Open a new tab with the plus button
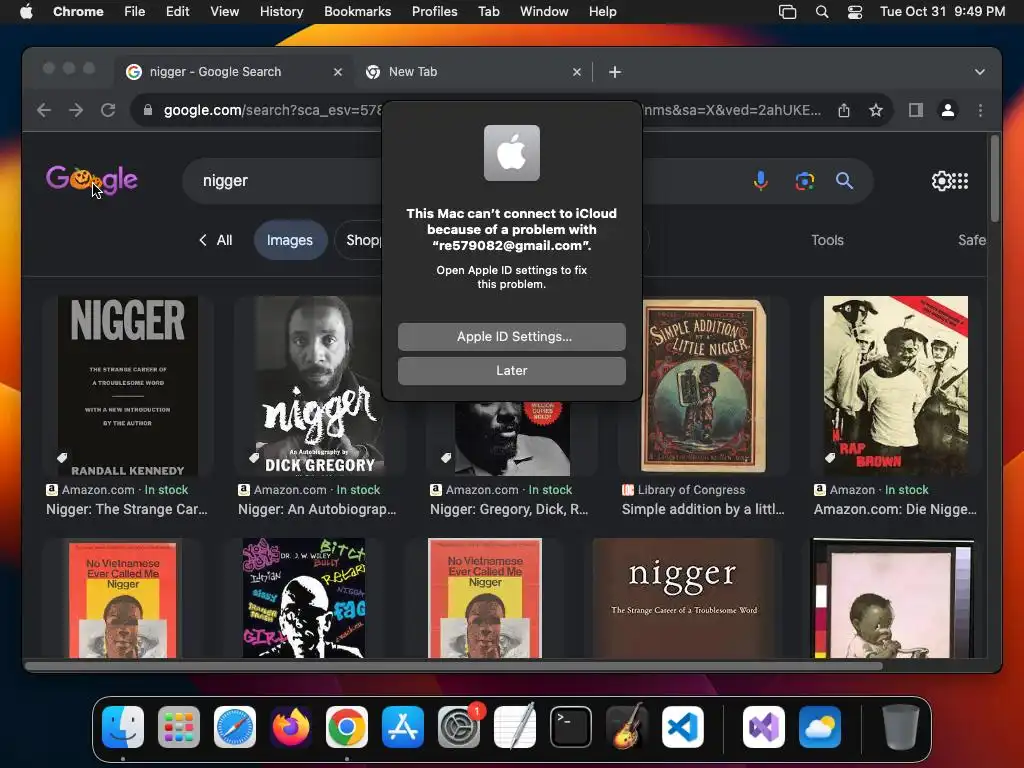The height and width of the screenshot is (768, 1024). tap(615, 72)
